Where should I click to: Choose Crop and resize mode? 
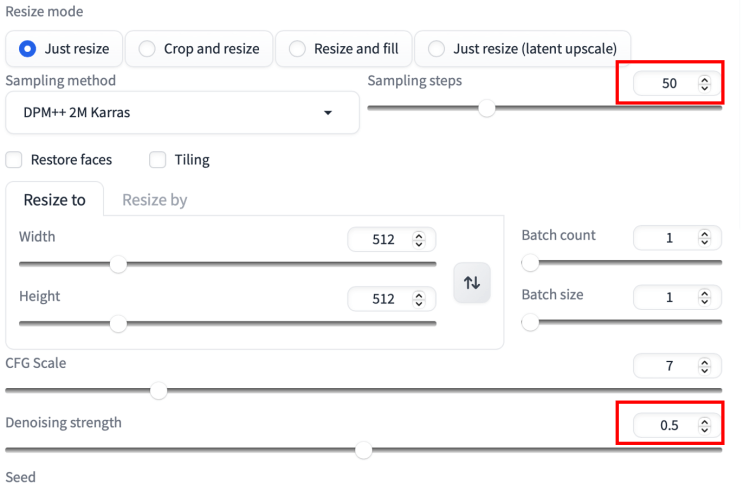(x=147, y=48)
